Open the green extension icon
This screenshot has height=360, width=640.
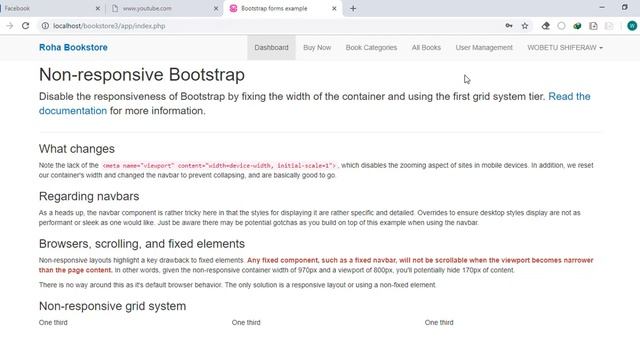tap(577, 26)
